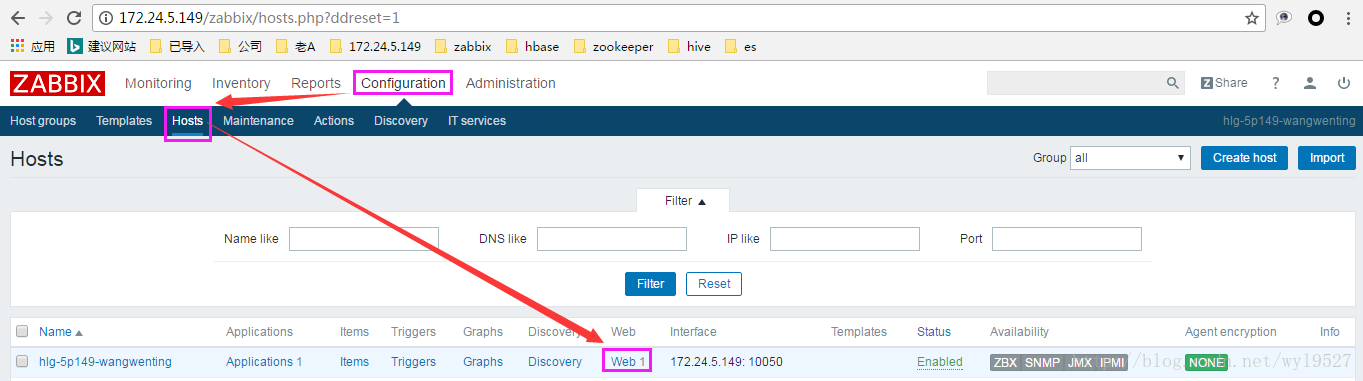The height and width of the screenshot is (381, 1363).
Task: Open the host's Items link
Action: 354,362
